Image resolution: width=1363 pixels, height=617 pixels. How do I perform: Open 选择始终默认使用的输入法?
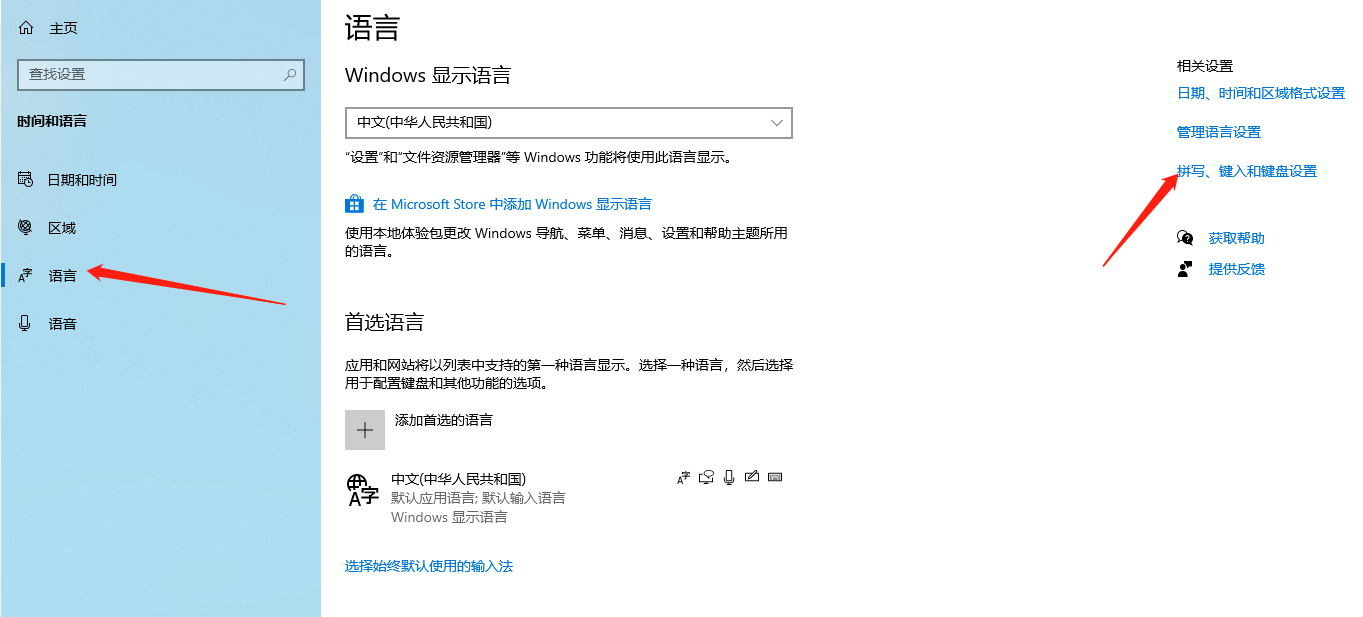[x=427, y=565]
